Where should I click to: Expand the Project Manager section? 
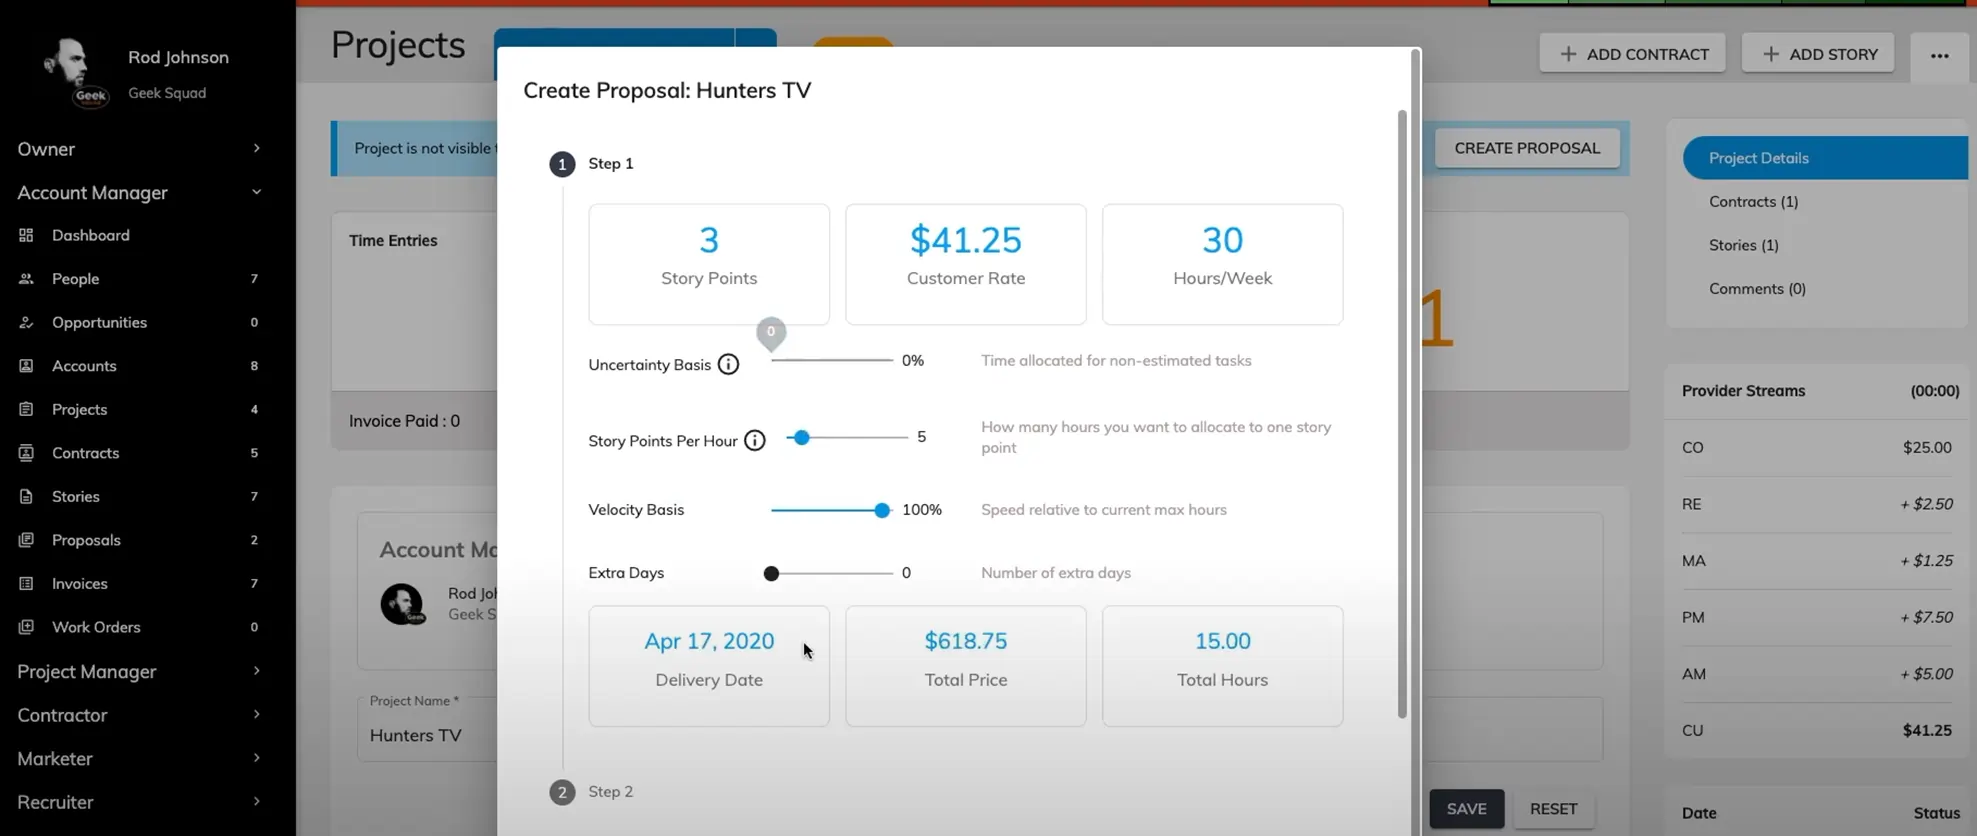pos(256,671)
